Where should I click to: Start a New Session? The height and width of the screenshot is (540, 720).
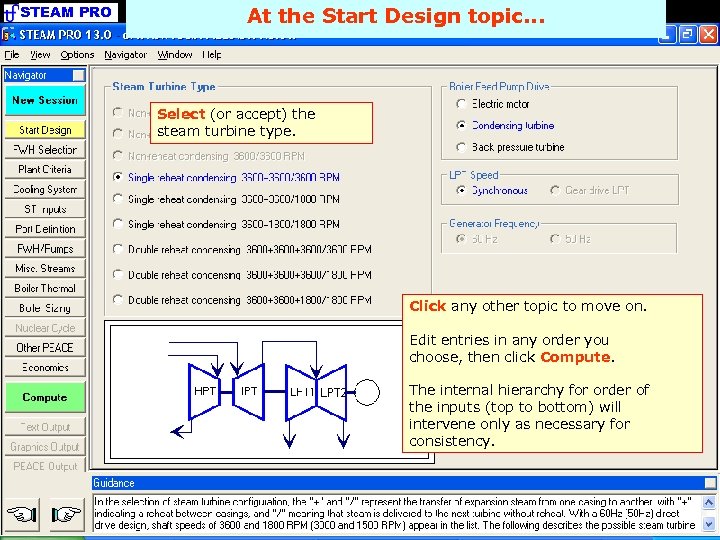tap(45, 101)
